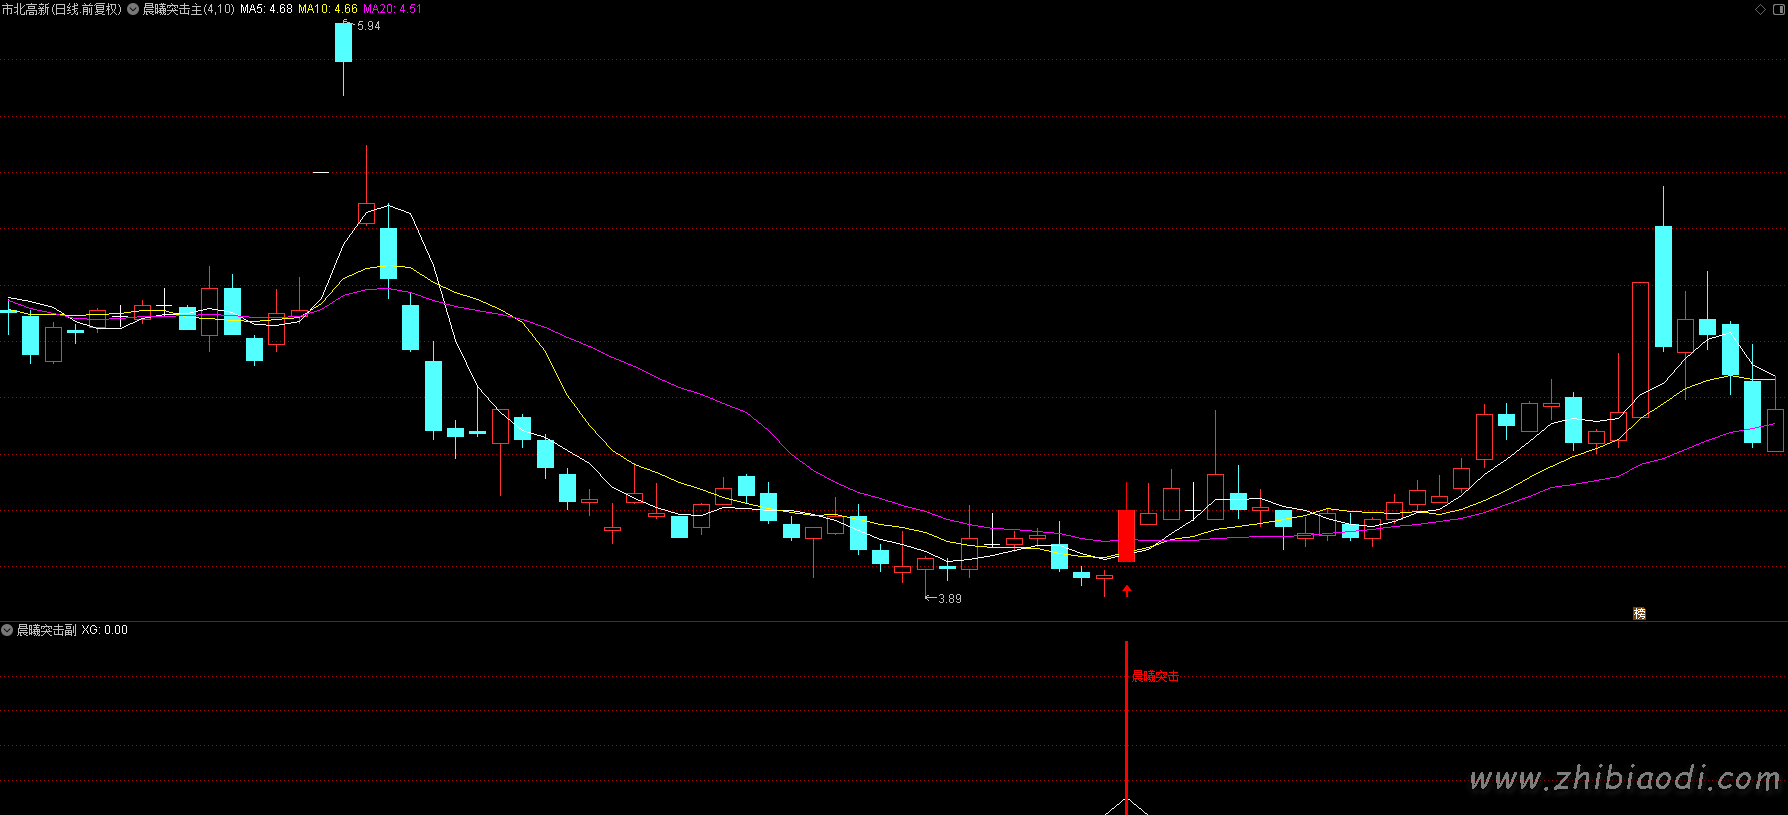Screen dimensions: 1788x815
Task: Open the 晨曦突击主 indicator dropdown arrow
Action: 133,9
